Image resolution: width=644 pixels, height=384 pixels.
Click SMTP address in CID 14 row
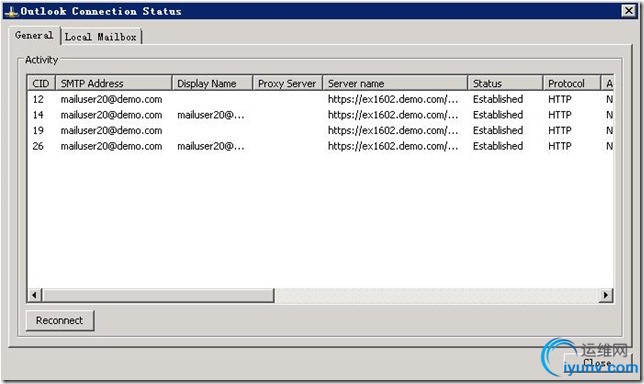pos(111,115)
